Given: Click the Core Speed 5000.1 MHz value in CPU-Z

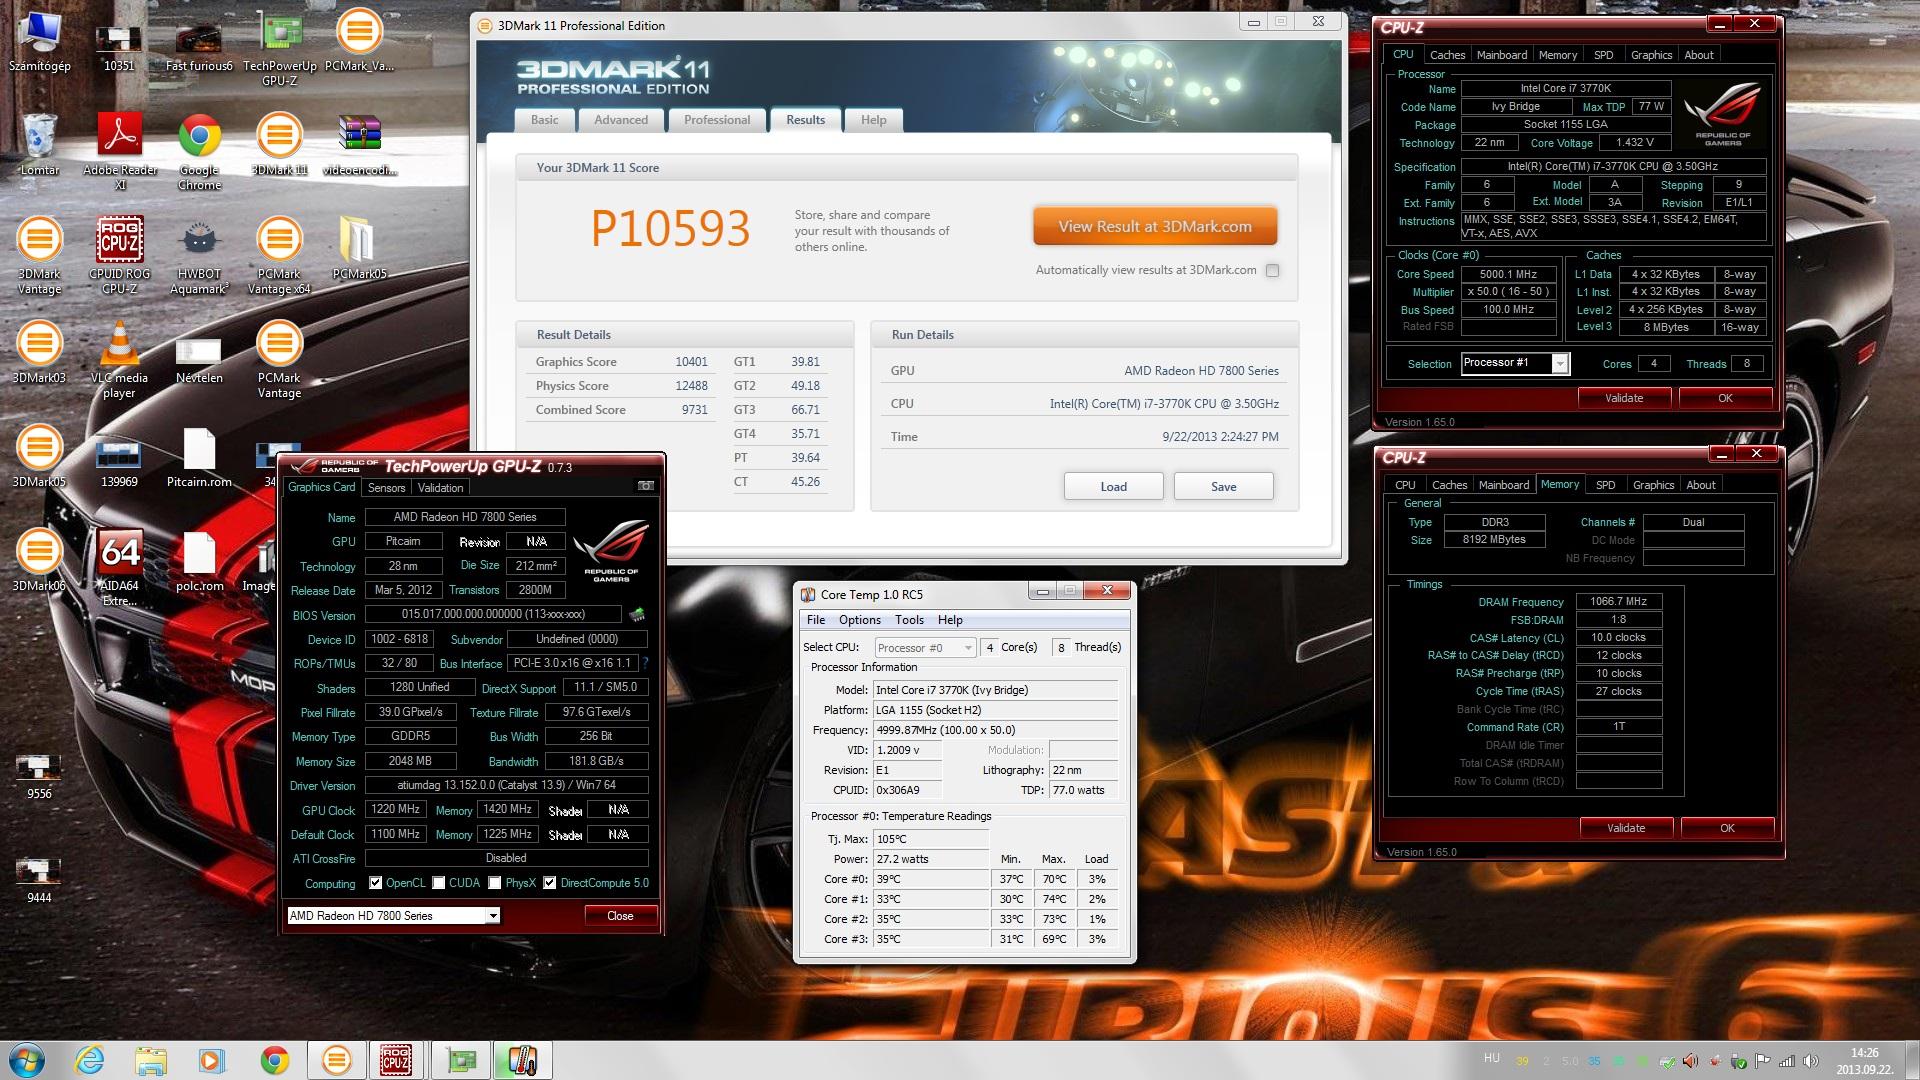Looking at the screenshot, I should pos(1508,274).
